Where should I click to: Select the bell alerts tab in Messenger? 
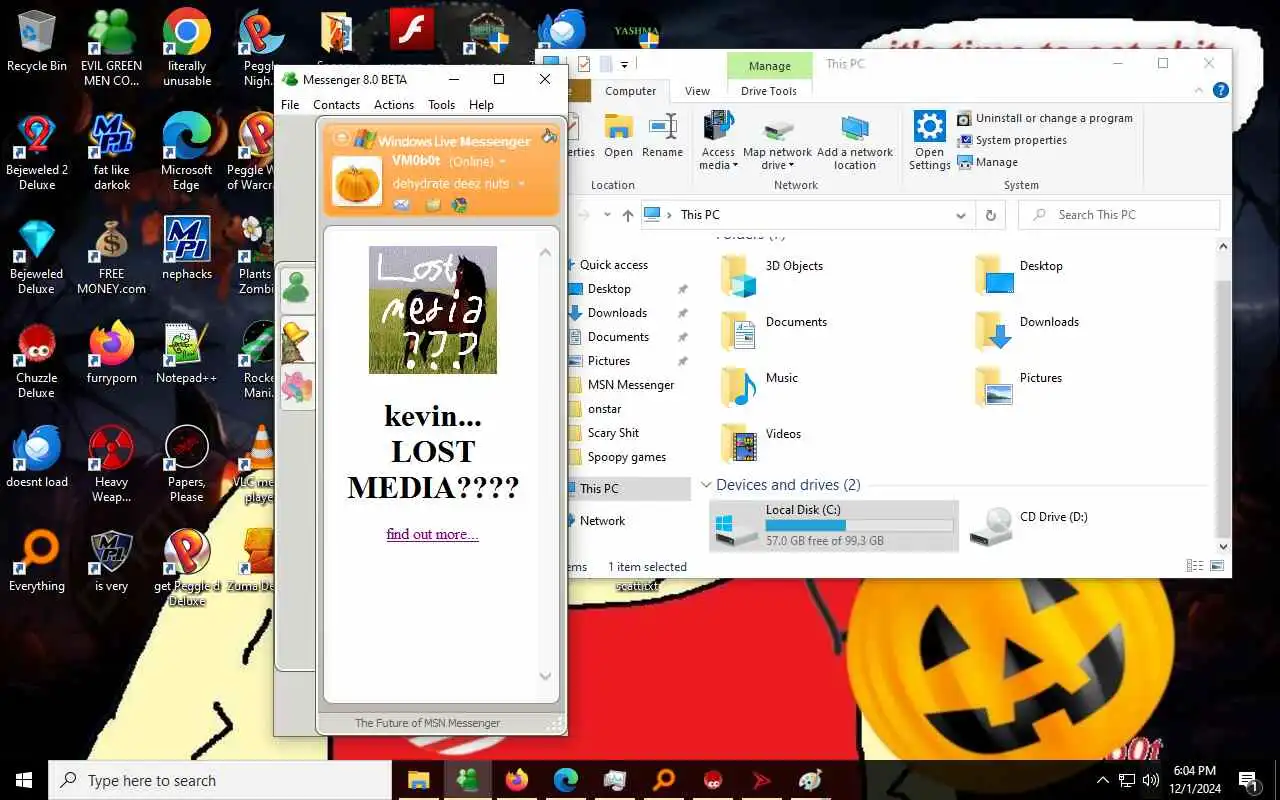point(297,339)
